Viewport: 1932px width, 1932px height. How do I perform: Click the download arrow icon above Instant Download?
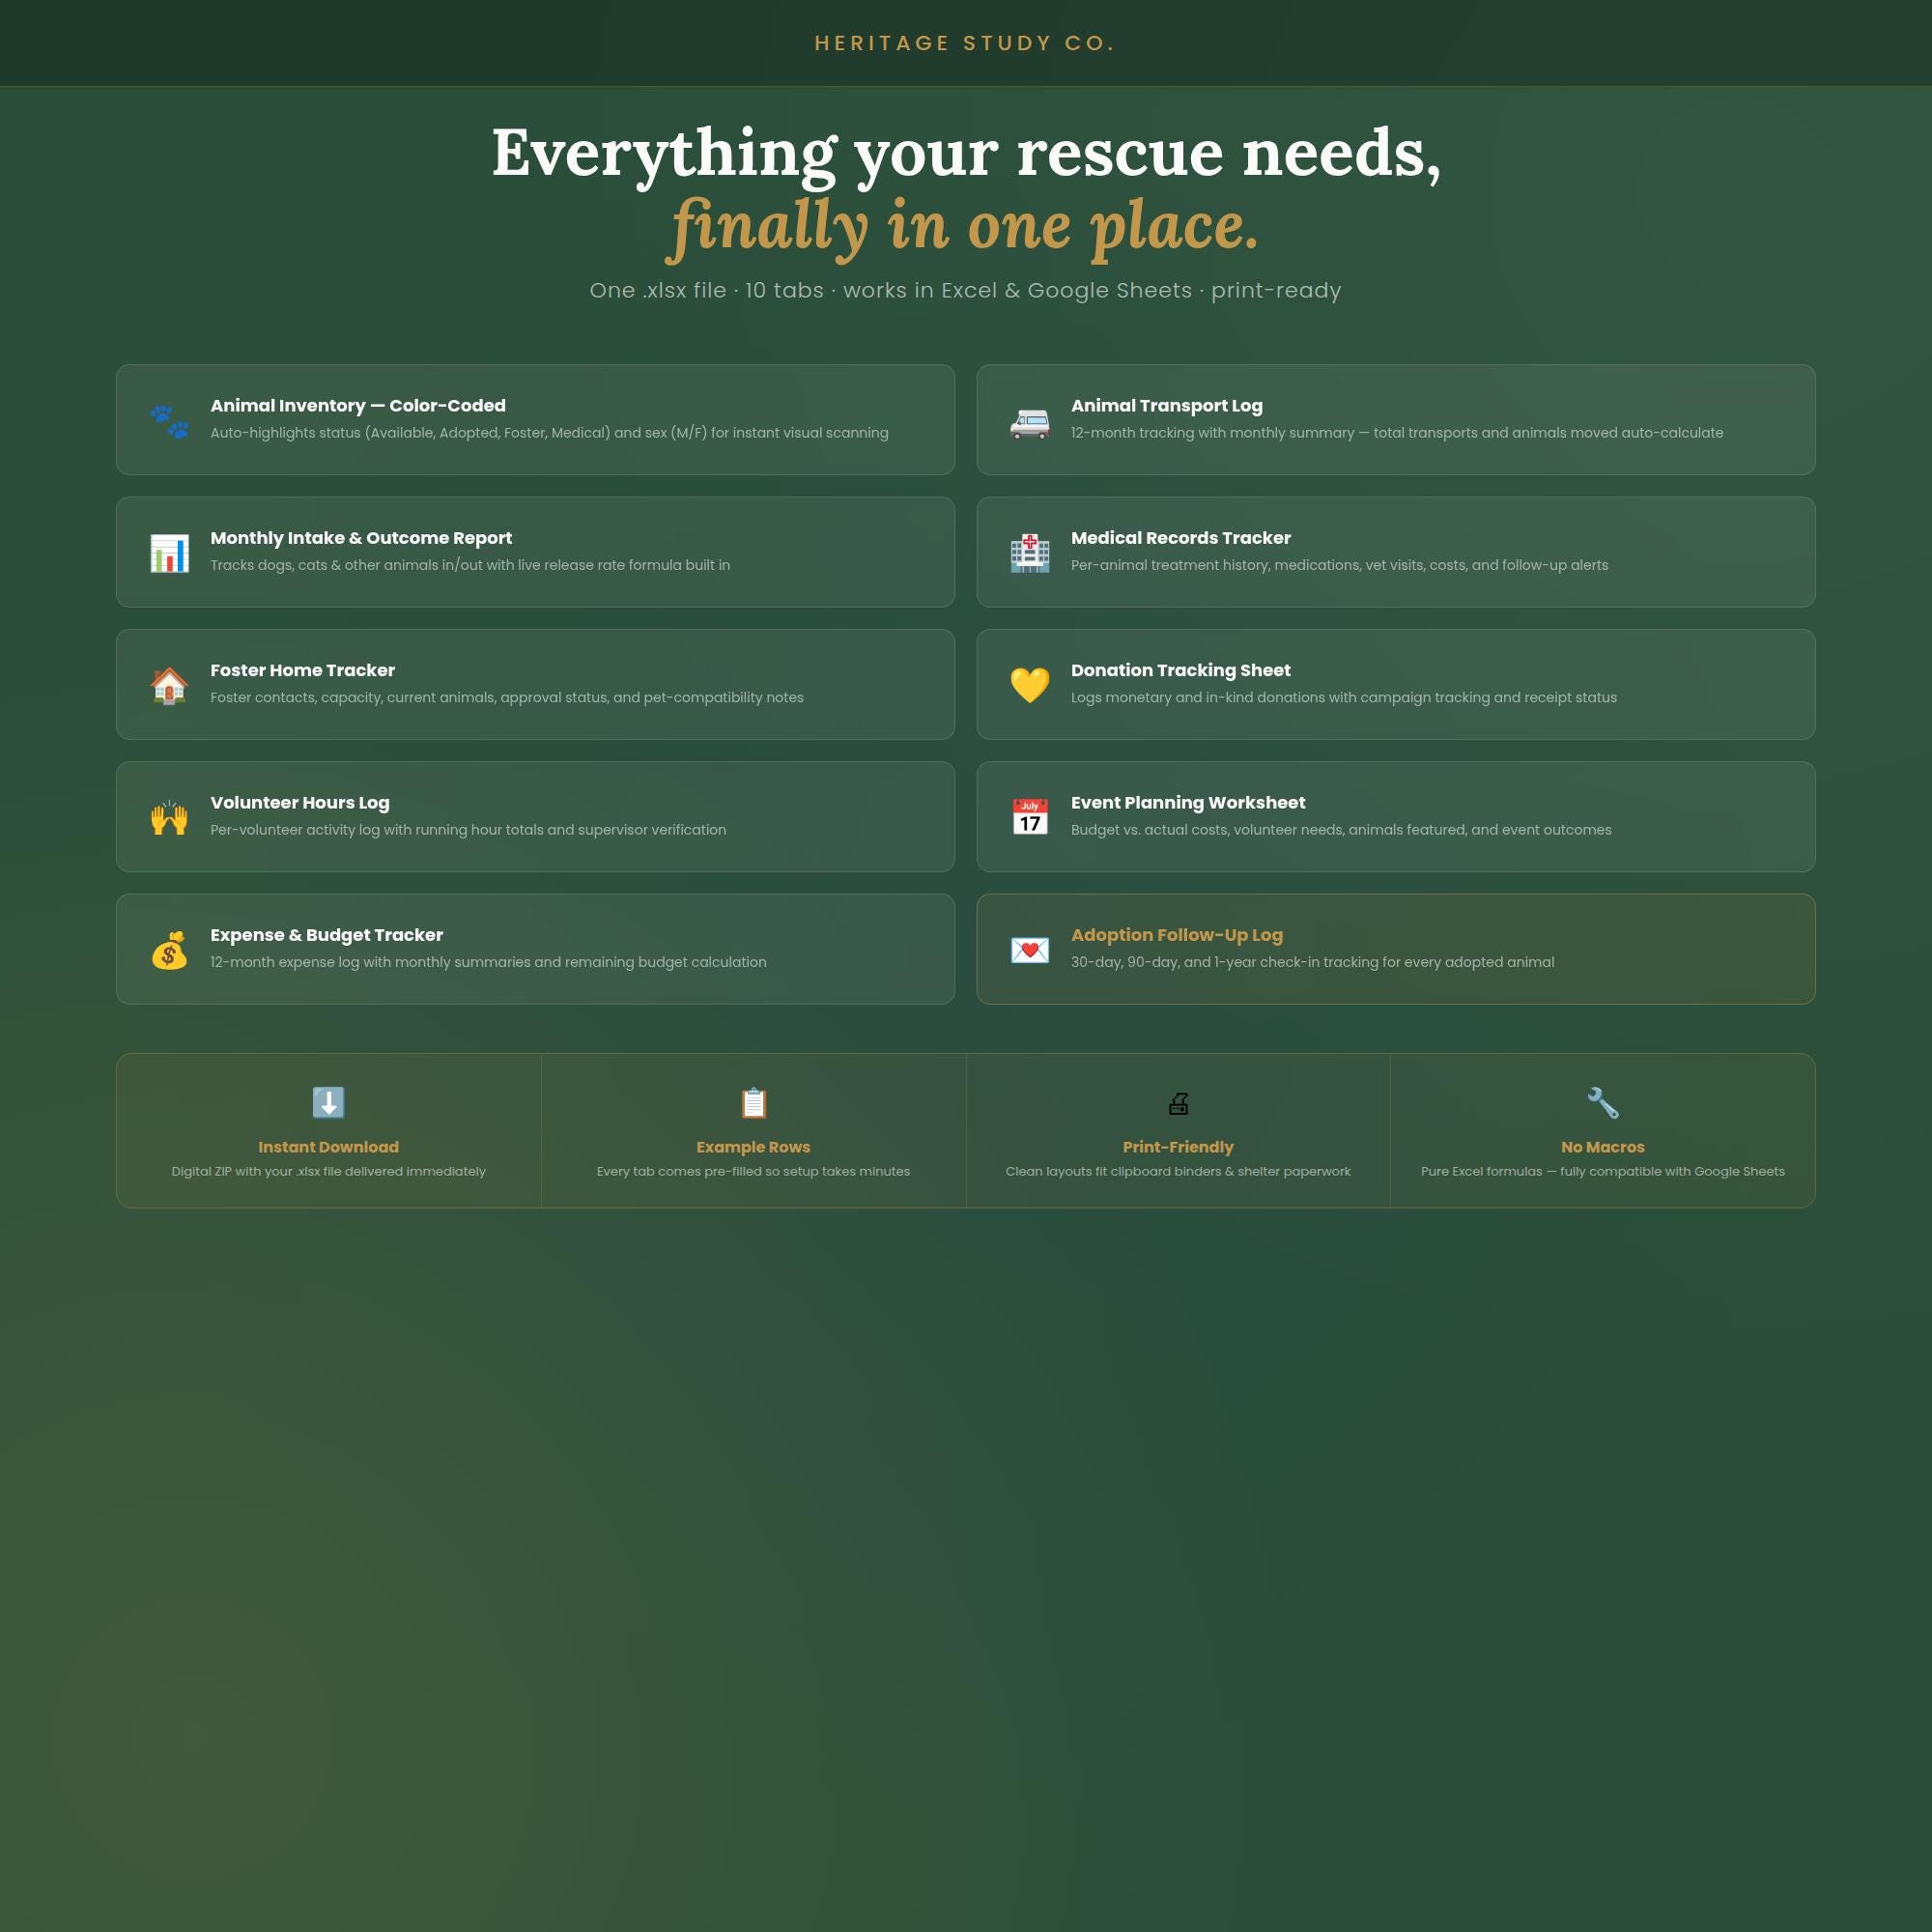(x=328, y=1102)
